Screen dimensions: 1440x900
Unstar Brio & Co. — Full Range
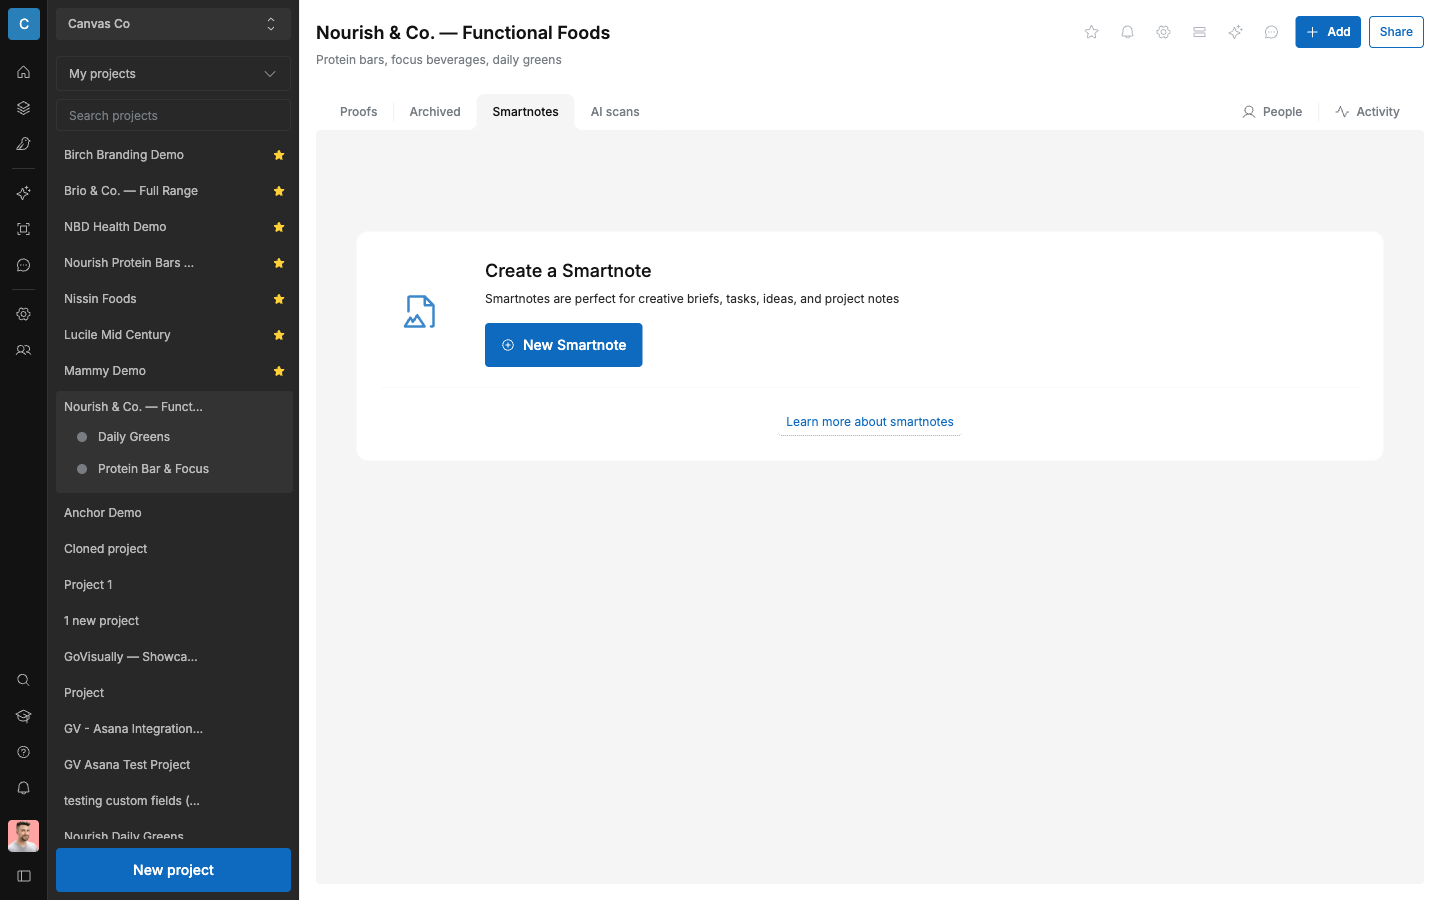(279, 191)
